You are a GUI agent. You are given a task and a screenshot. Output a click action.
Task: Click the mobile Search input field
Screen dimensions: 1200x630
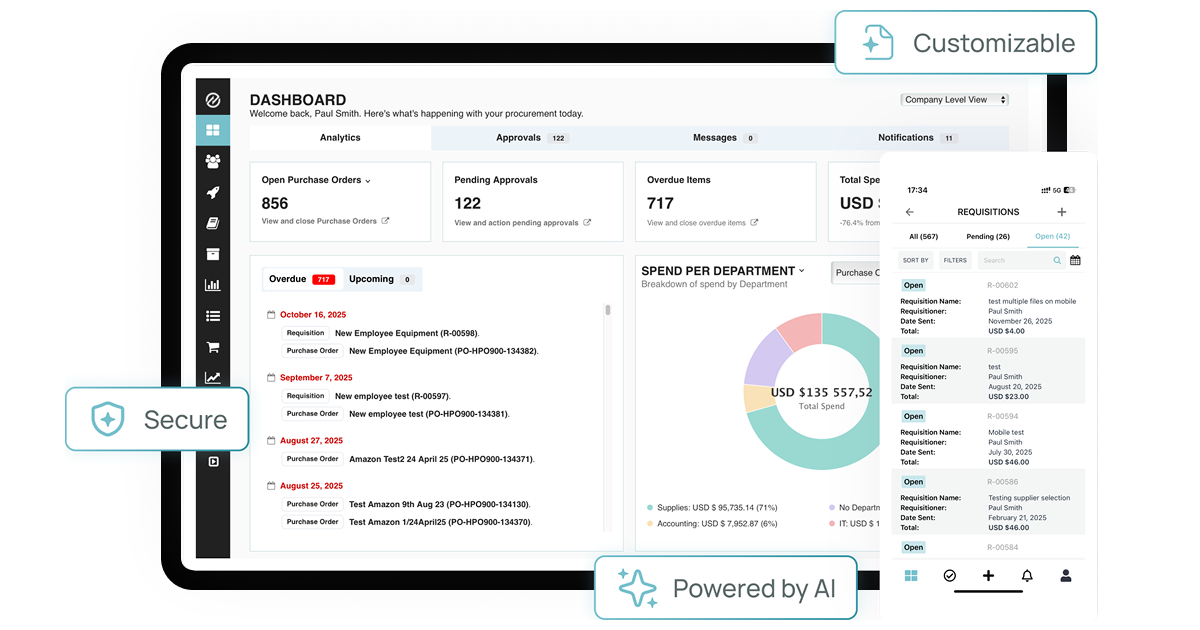1021,260
